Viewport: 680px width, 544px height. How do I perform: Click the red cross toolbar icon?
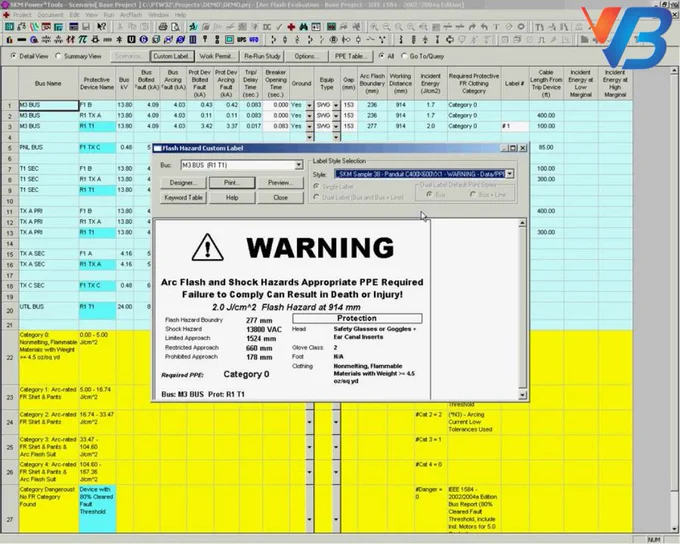[x=291, y=27]
